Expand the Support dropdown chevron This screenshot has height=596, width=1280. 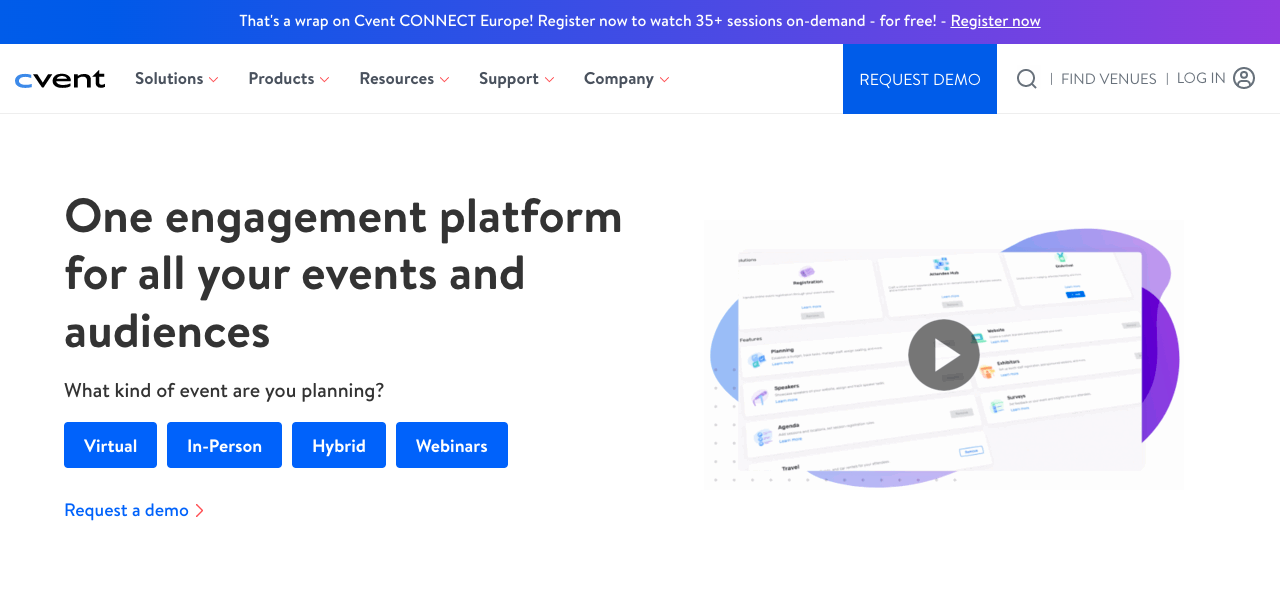pos(549,80)
